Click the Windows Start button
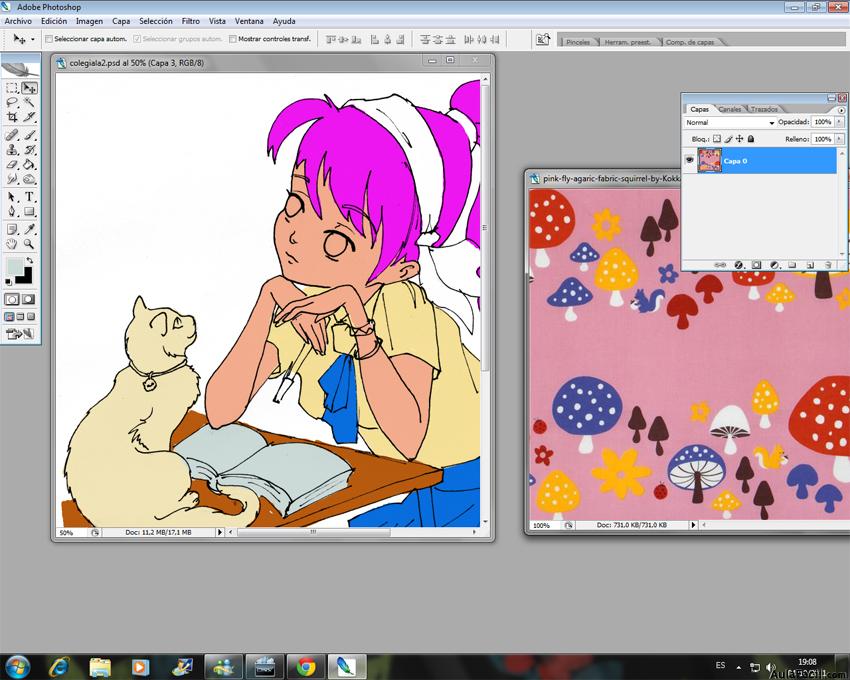Screen dimensions: 850x680 [x=17, y=666]
